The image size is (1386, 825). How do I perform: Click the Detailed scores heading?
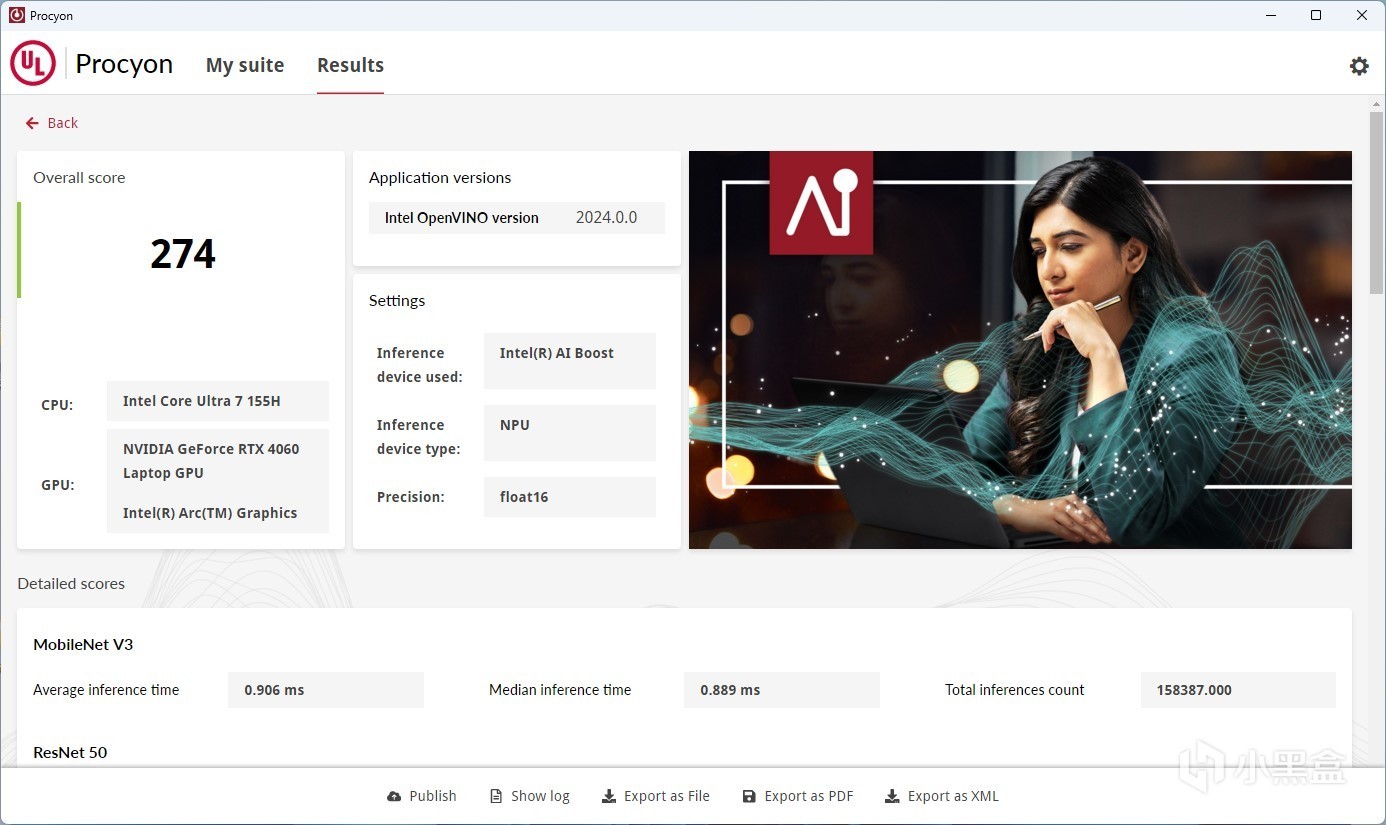coord(71,584)
